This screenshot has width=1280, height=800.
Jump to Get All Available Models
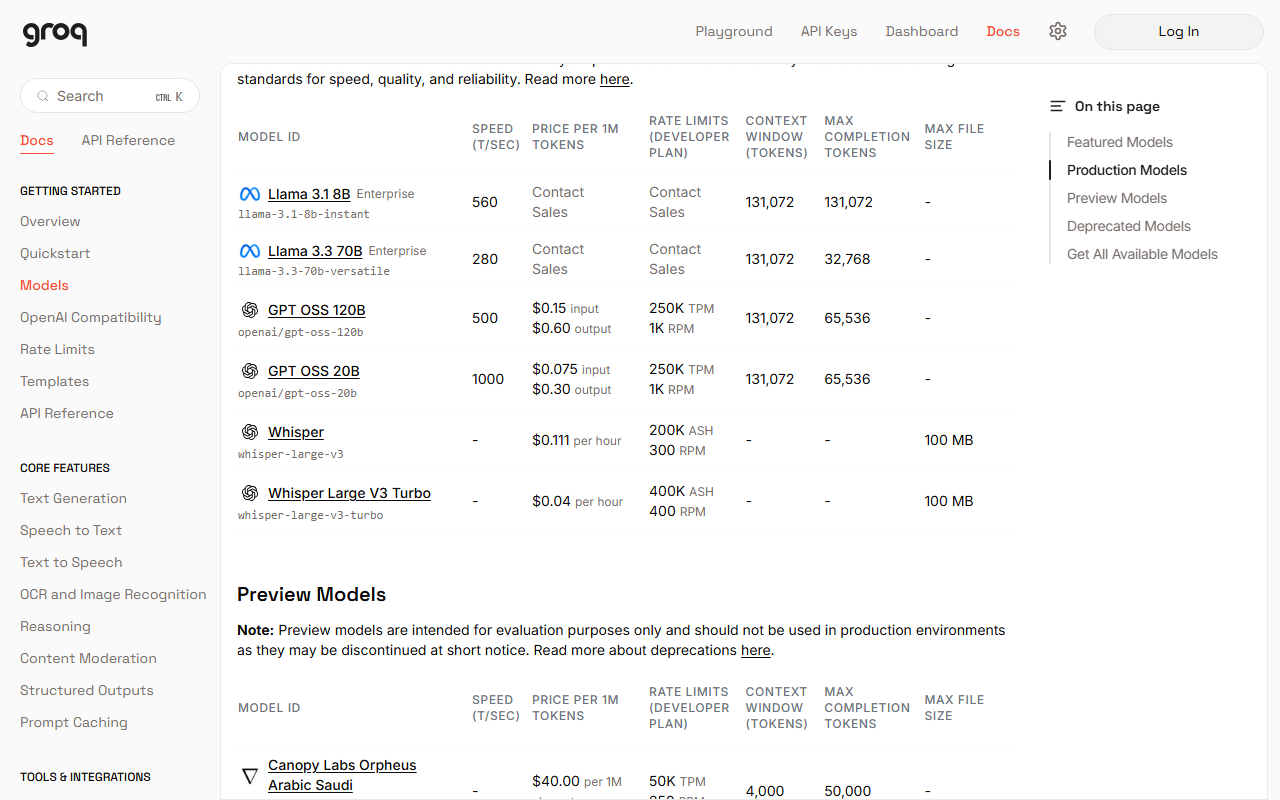point(1142,254)
